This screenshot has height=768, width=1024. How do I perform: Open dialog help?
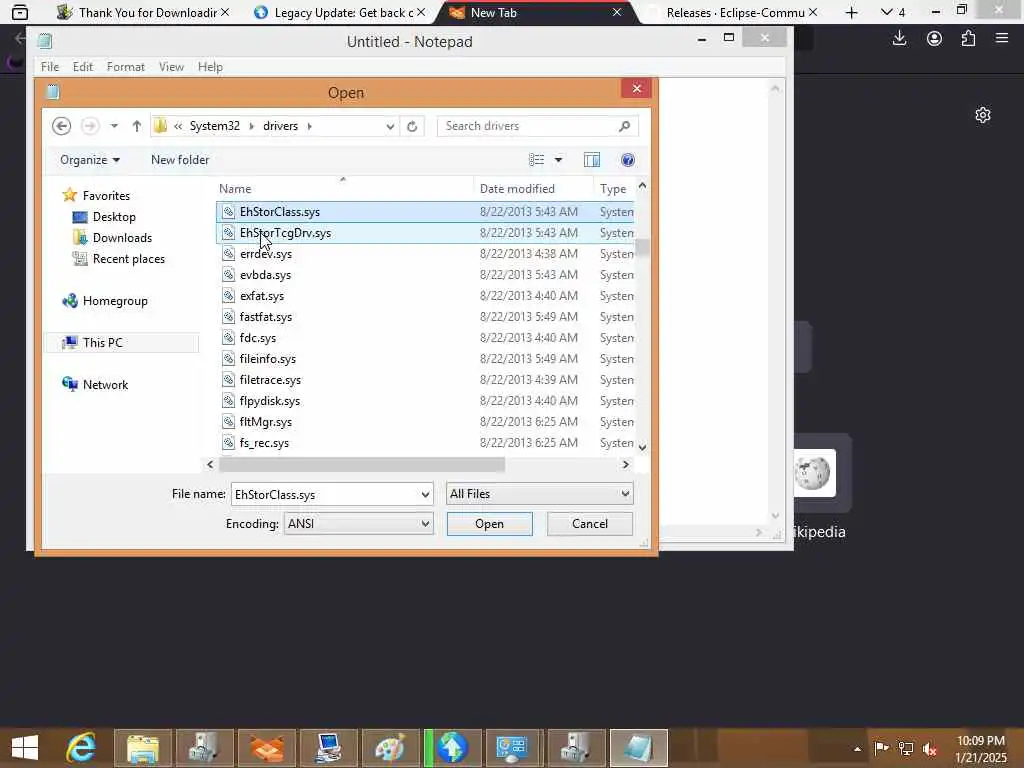628,160
